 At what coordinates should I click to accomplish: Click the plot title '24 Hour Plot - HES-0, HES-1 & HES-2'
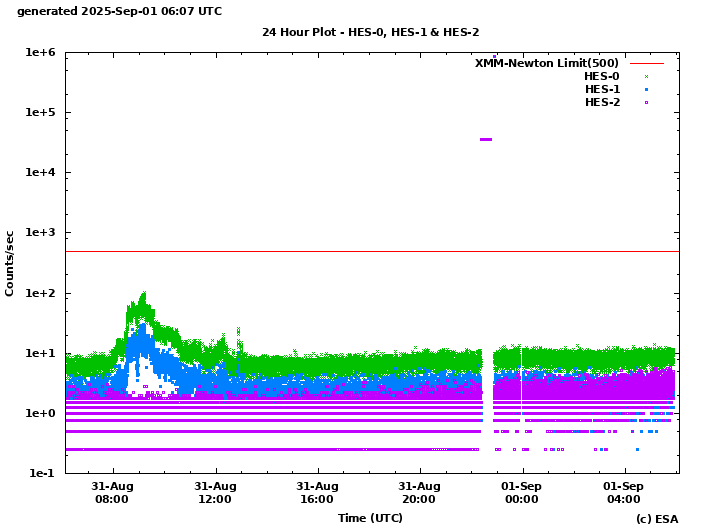pyautogui.click(x=370, y=32)
